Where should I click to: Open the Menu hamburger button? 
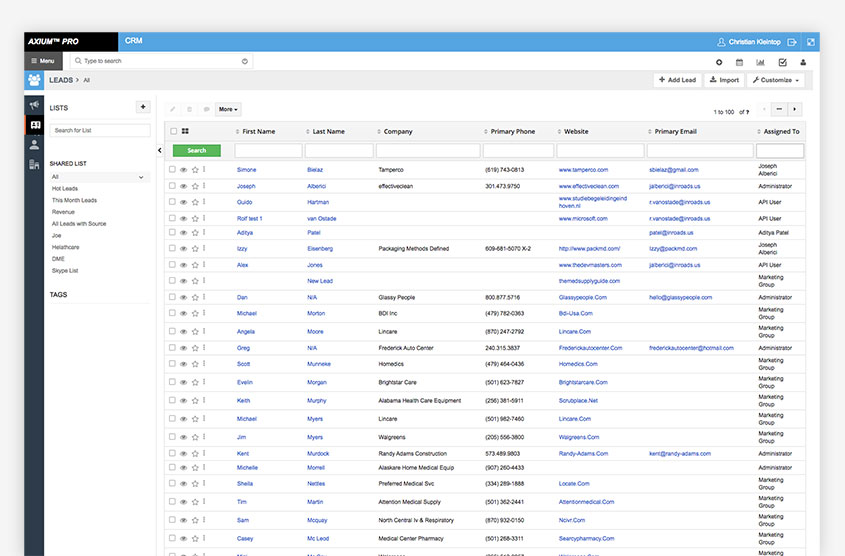(x=43, y=61)
